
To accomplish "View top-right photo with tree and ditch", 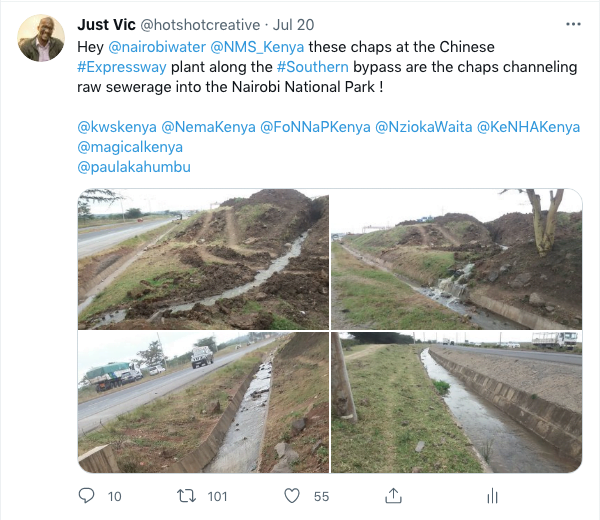I will tap(456, 259).
